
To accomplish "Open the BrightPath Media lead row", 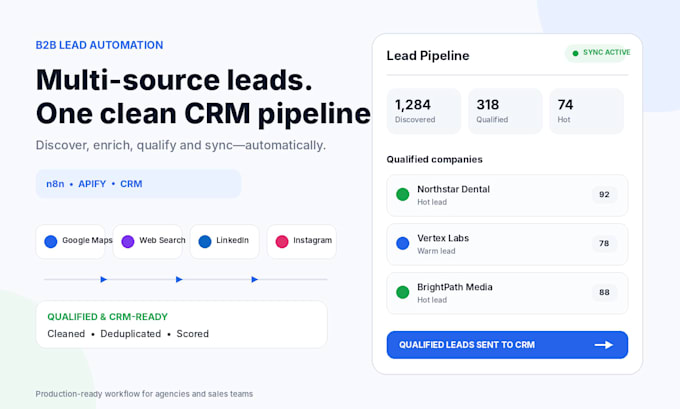I will 507,293.
